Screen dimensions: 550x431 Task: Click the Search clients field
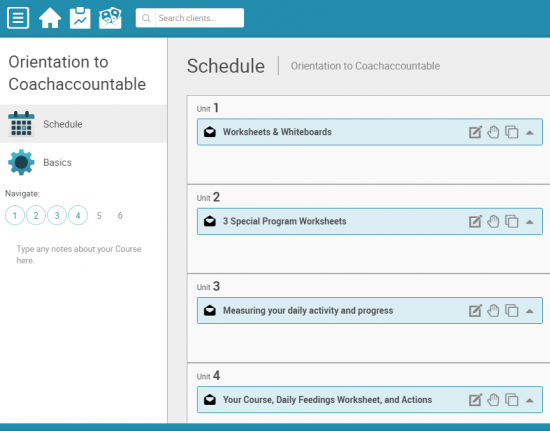tap(190, 18)
